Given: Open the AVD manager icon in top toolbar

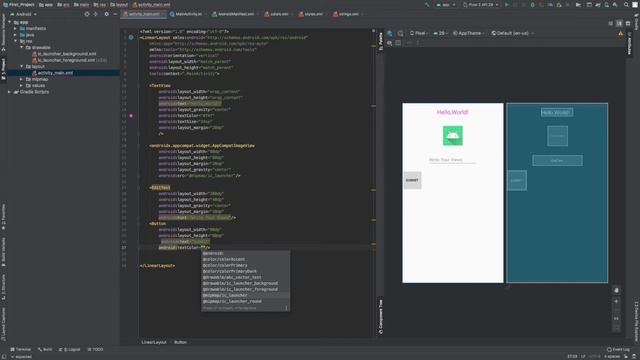Looking at the screenshot, I should click(x=607, y=5).
